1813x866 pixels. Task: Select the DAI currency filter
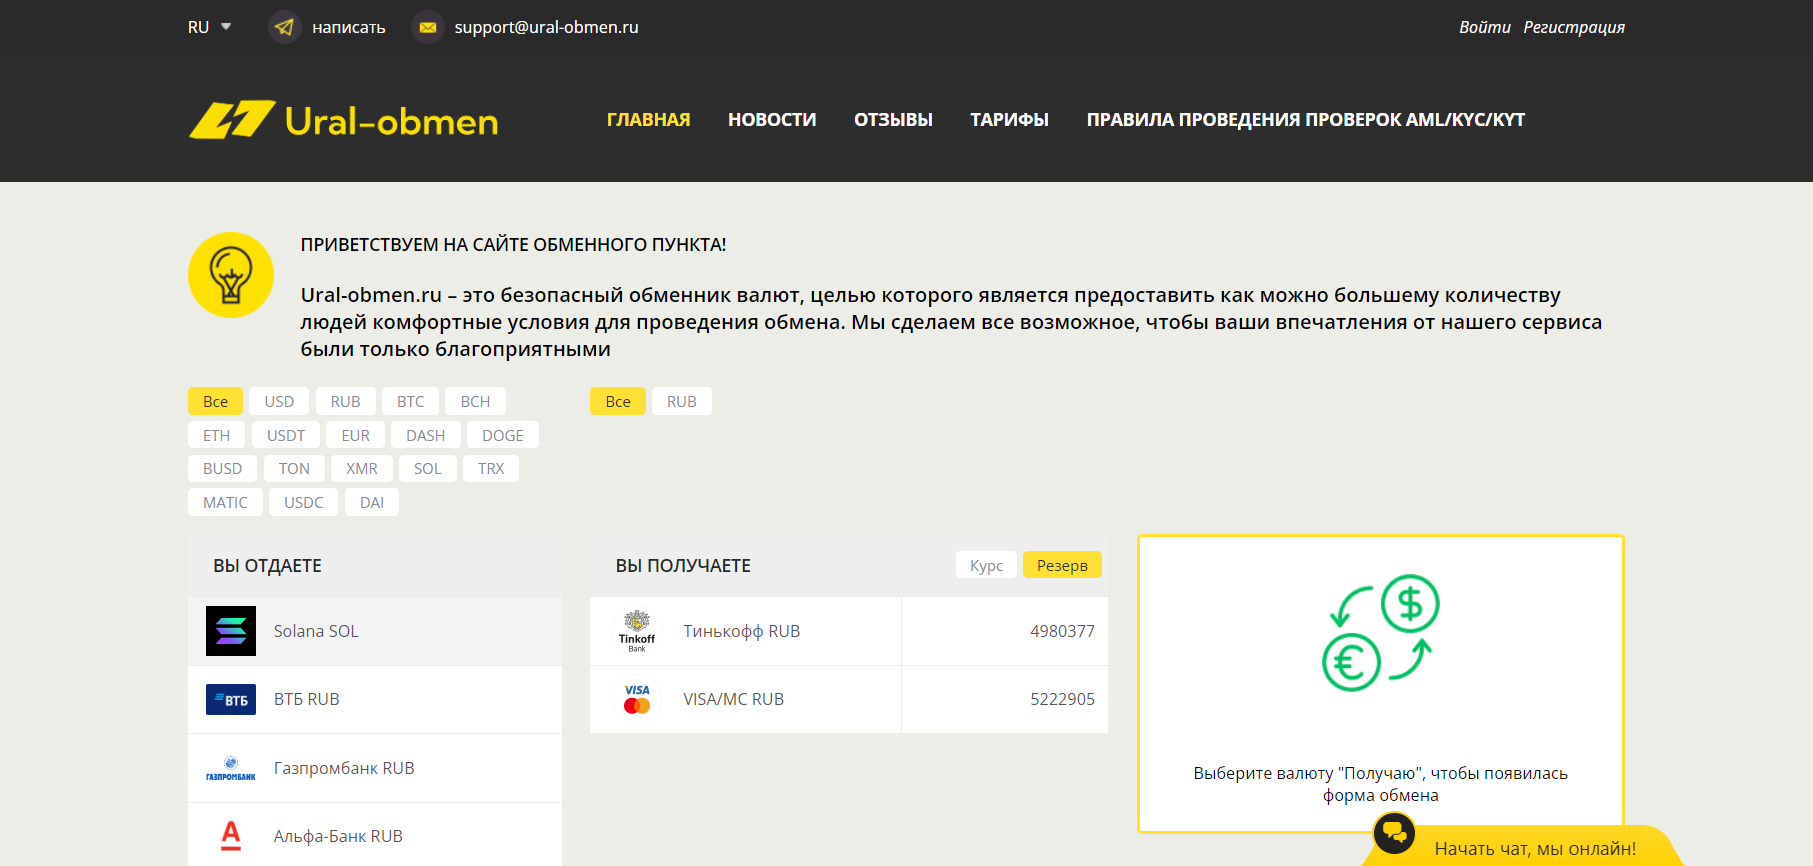click(372, 502)
